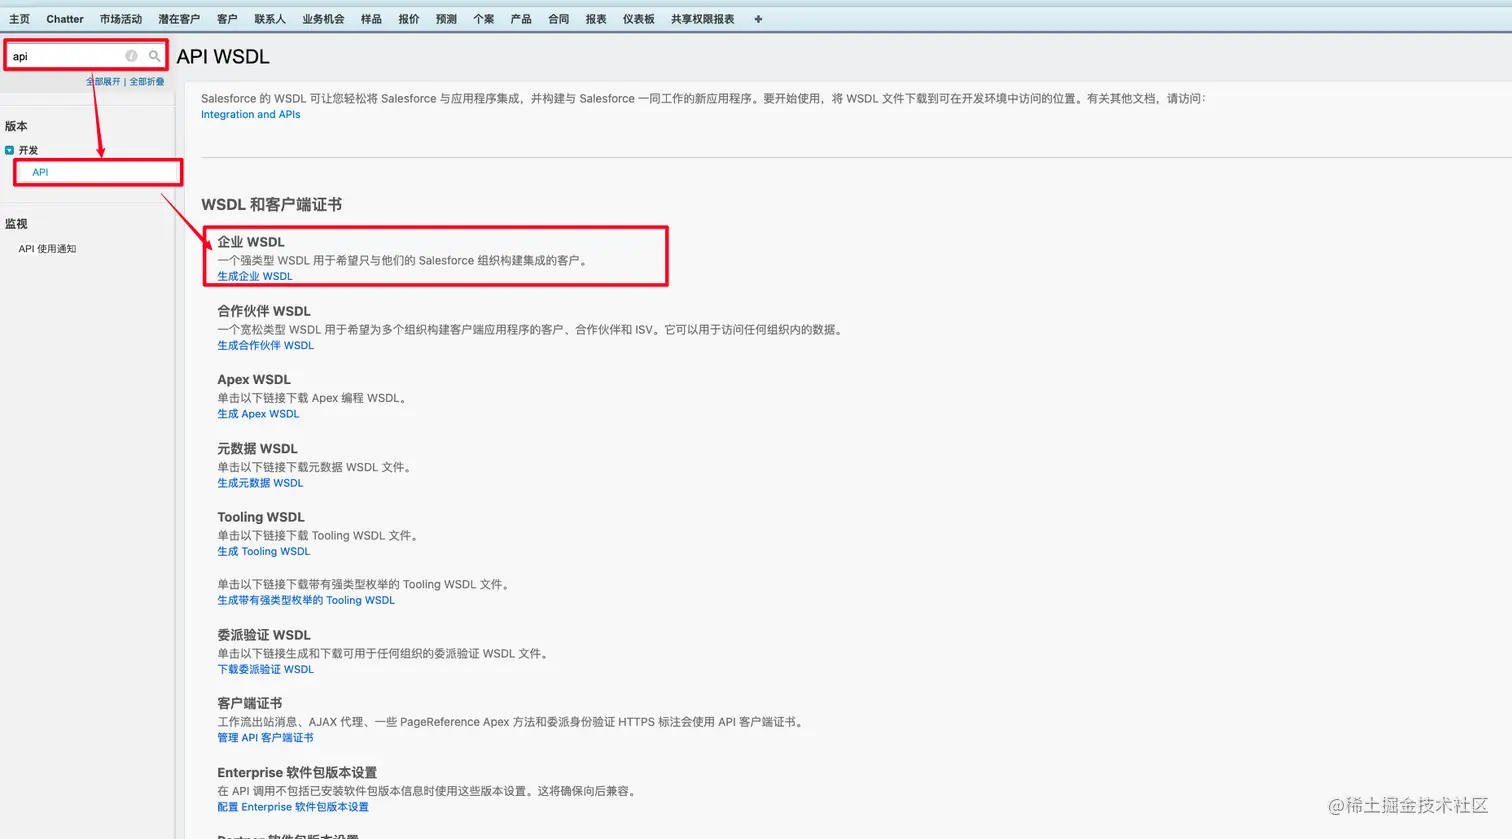1512x839 pixels.
Task: Open the Integration and APIs link
Action: [251, 114]
